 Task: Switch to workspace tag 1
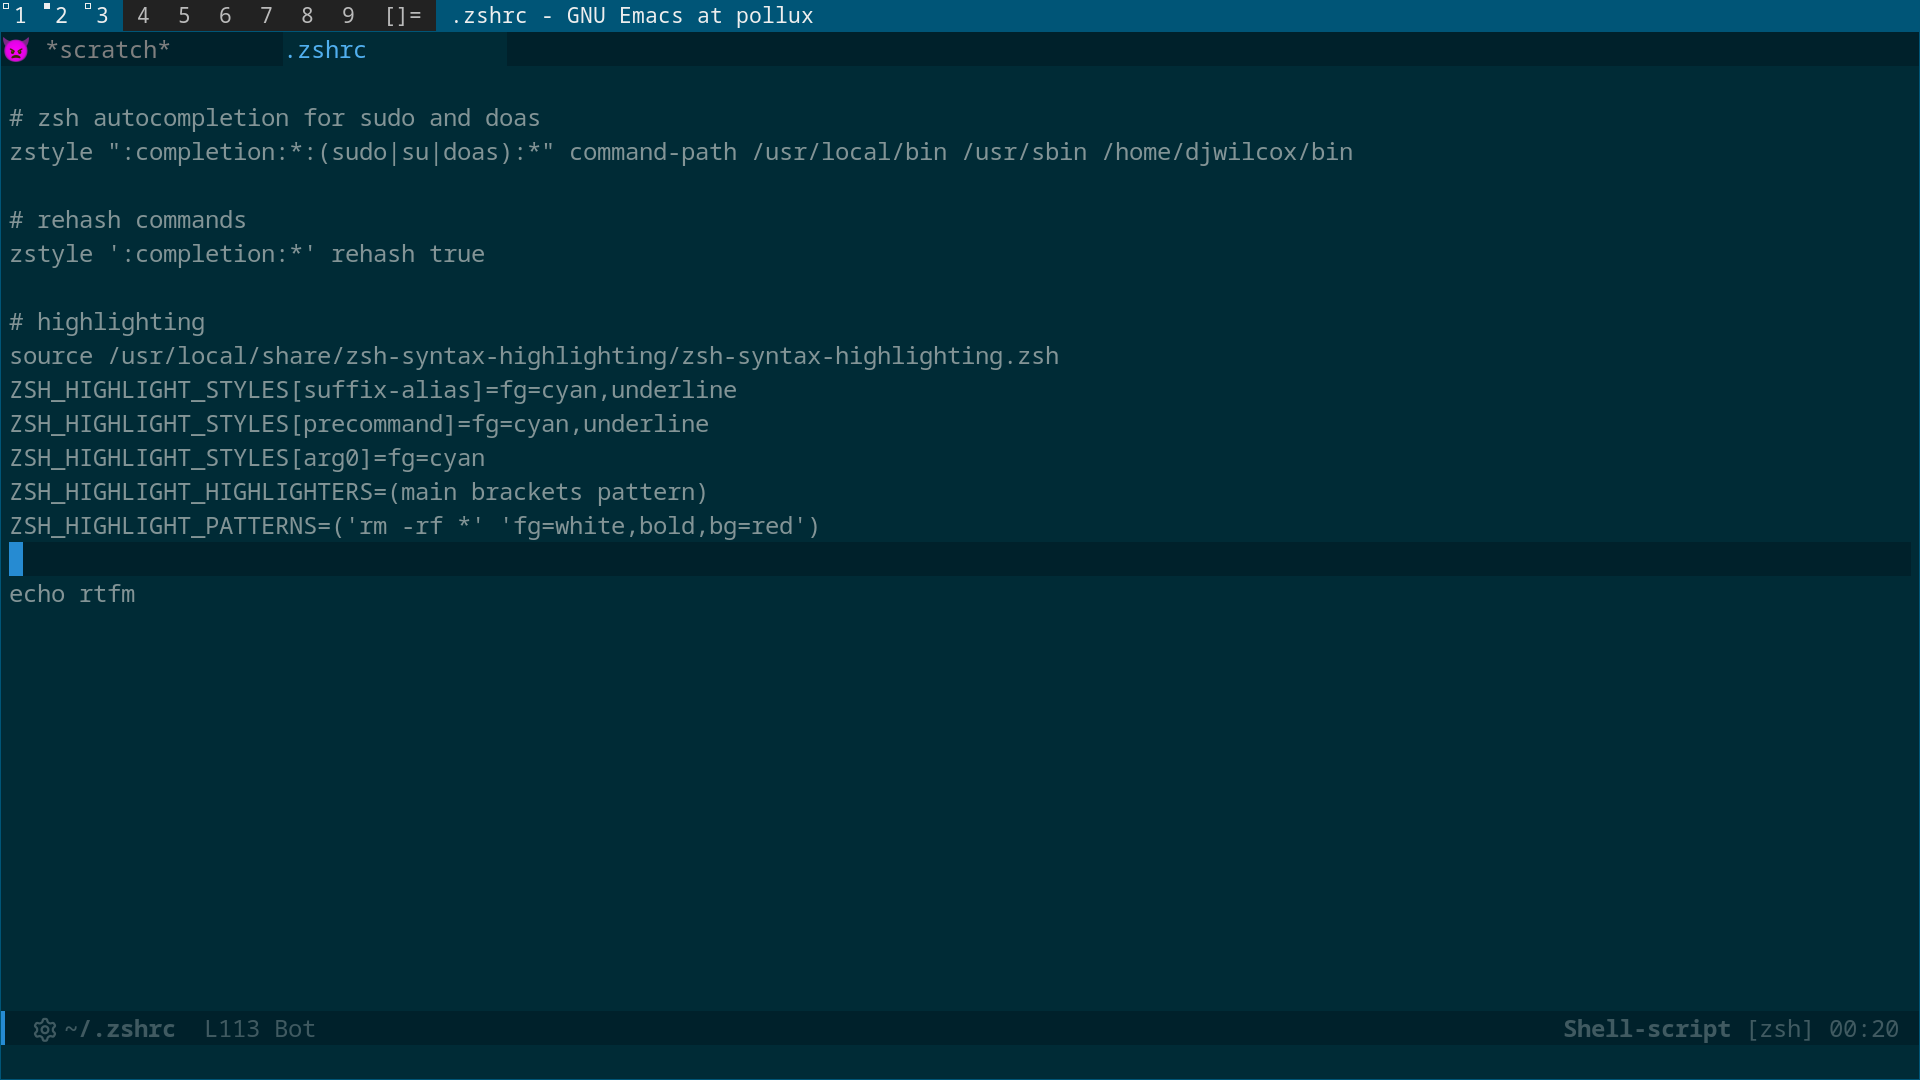click(x=20, y=16)
